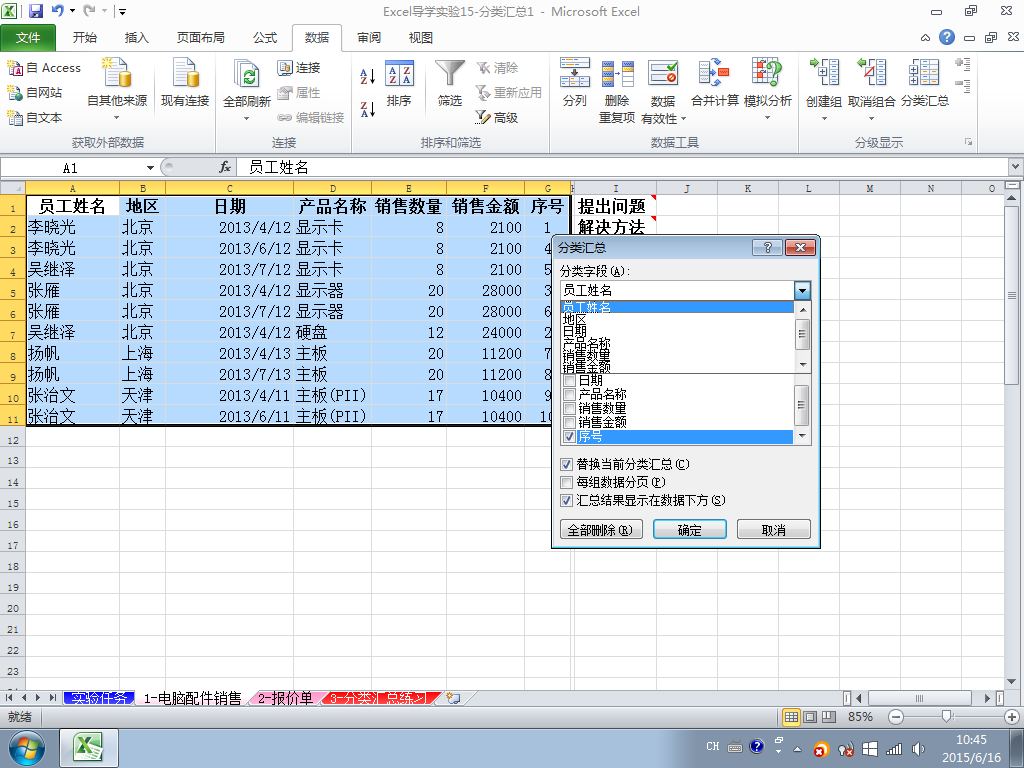Open 连接 connections in the ribbon
The height and width of the screenshot is (768, 1024).
[x=298, y=67]
